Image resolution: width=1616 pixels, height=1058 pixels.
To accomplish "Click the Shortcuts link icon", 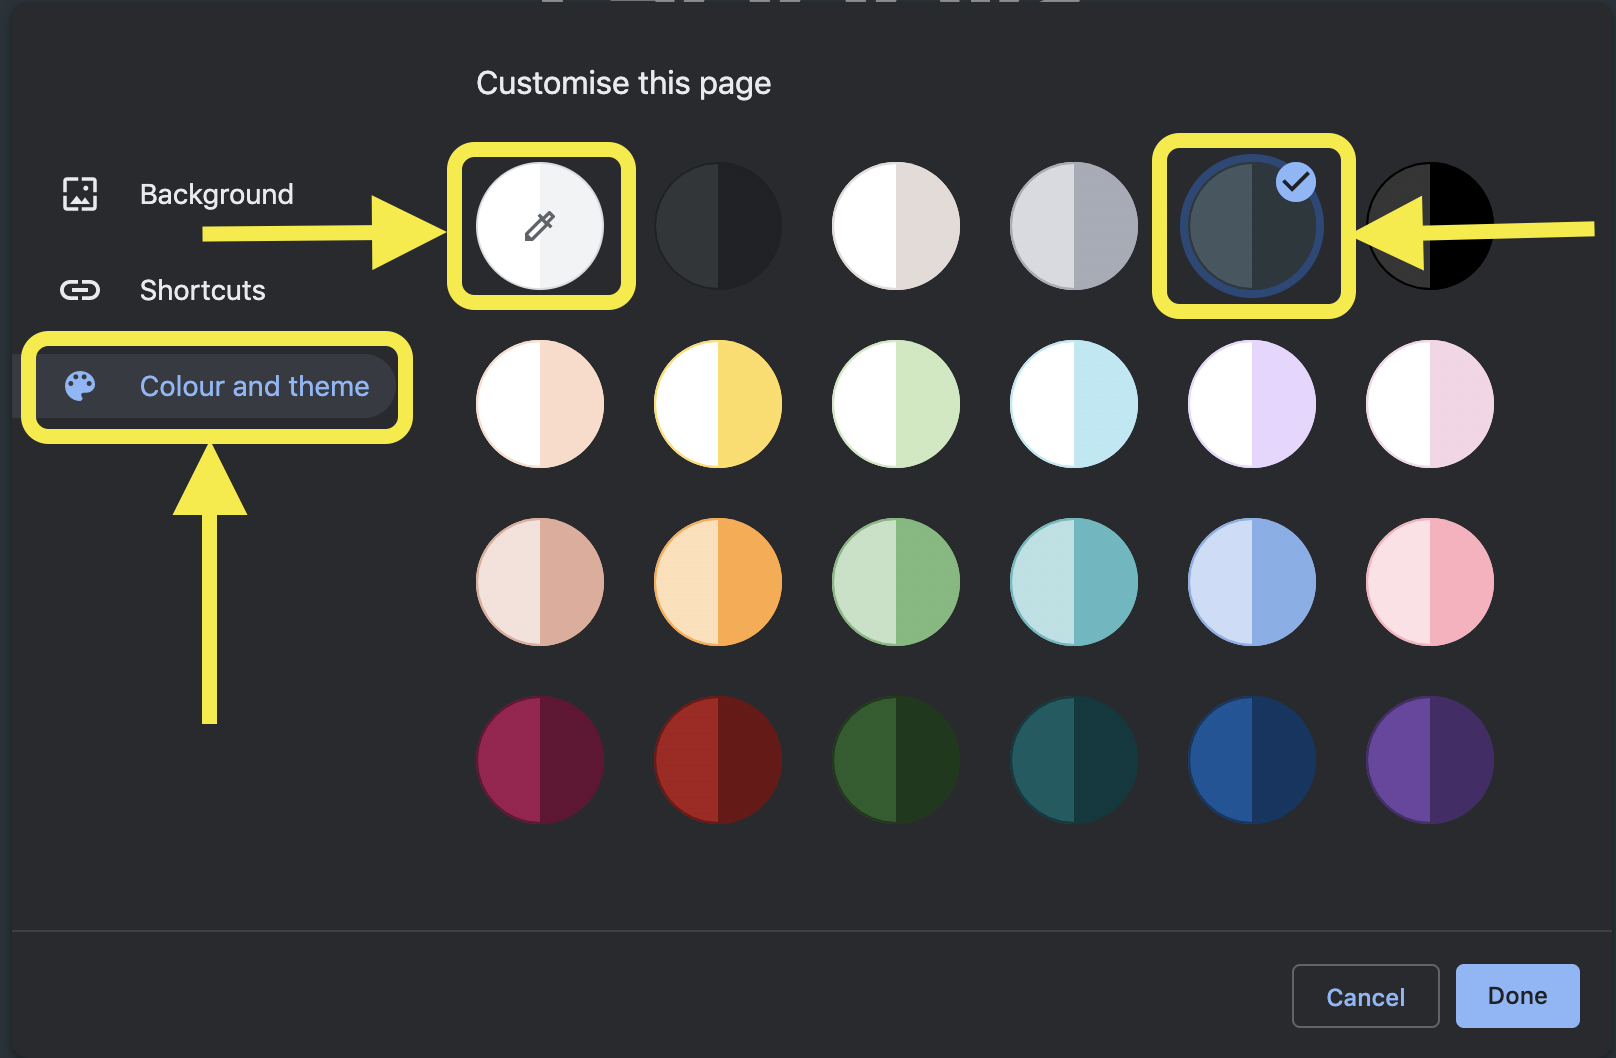I will point(80,290).
